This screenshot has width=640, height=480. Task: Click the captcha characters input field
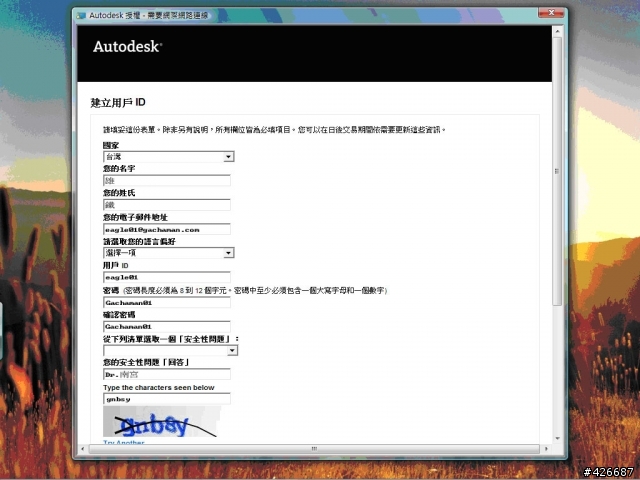167,399
